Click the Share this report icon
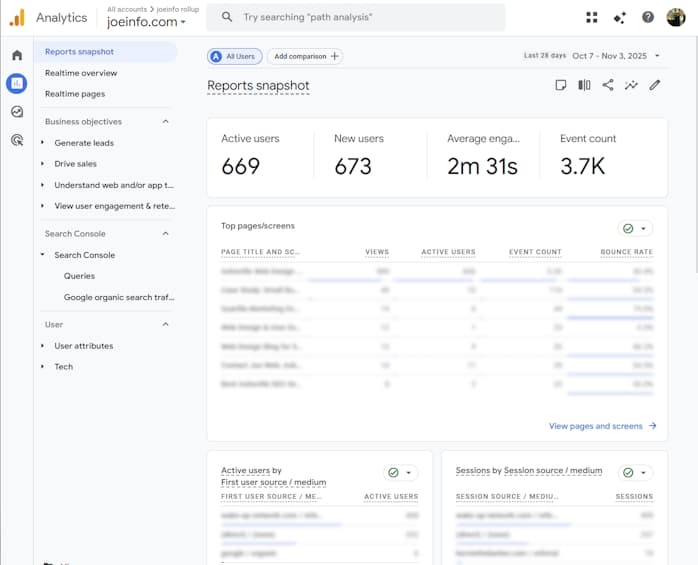Viewport: 698px width, 565px height. (x=608, y=86)
